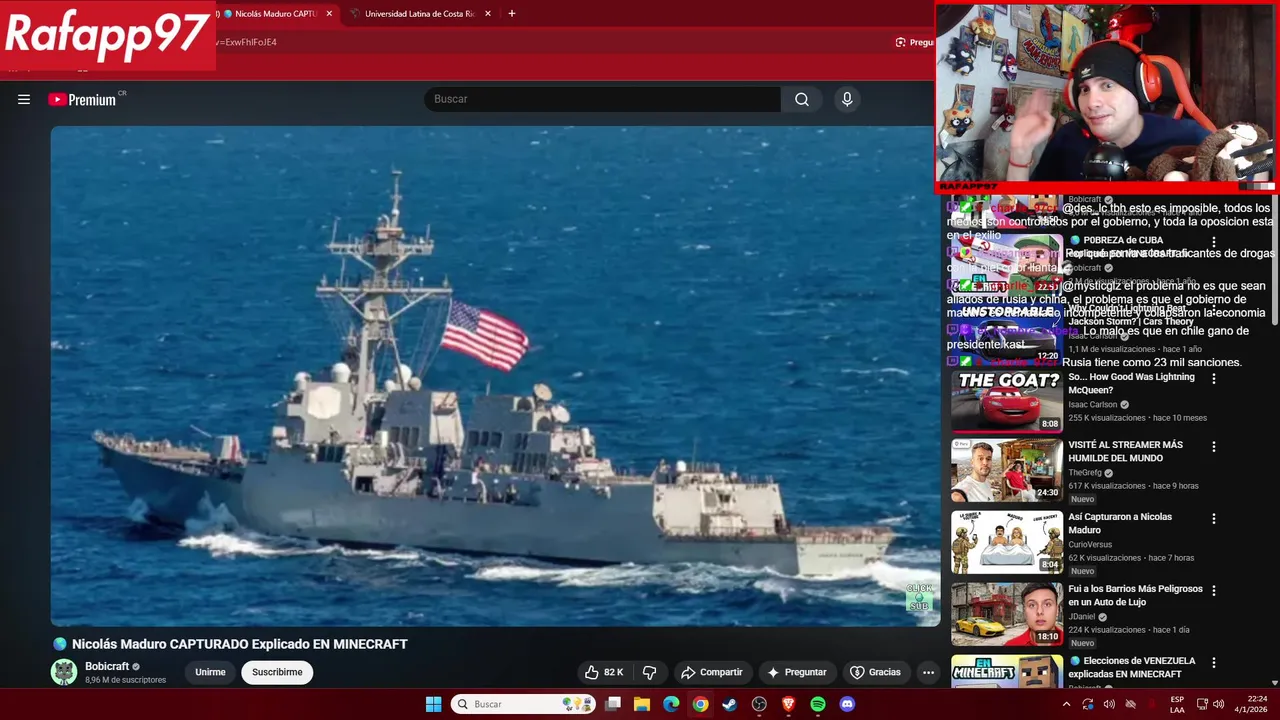Close the Universidad Latina tab
1280x720 pixels.
point(488,14)
